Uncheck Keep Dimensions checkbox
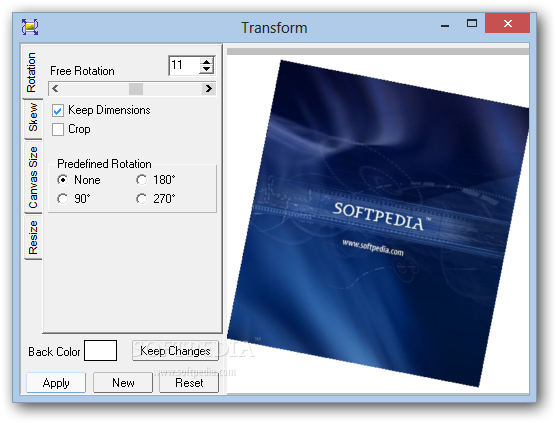The height and width of the screenshot is (423, 557). (58, 110)
